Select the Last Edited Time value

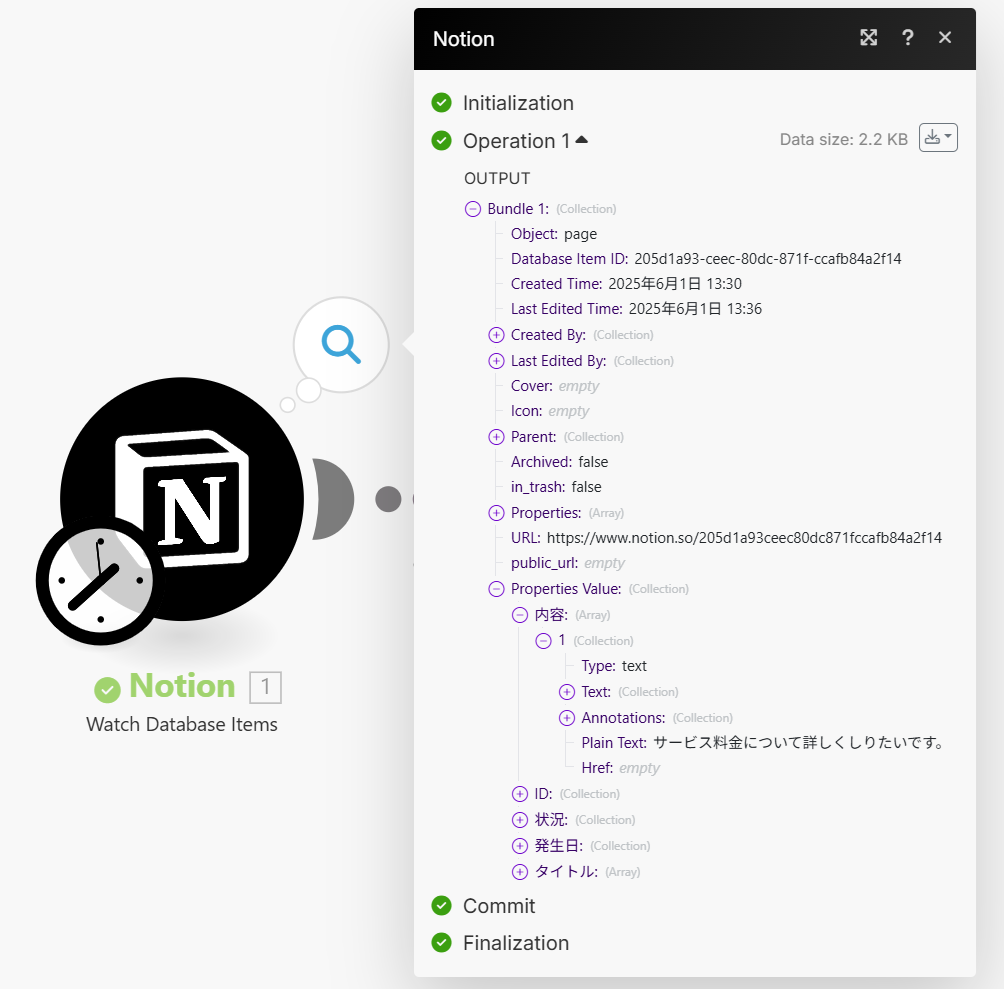tap(695, 309)
